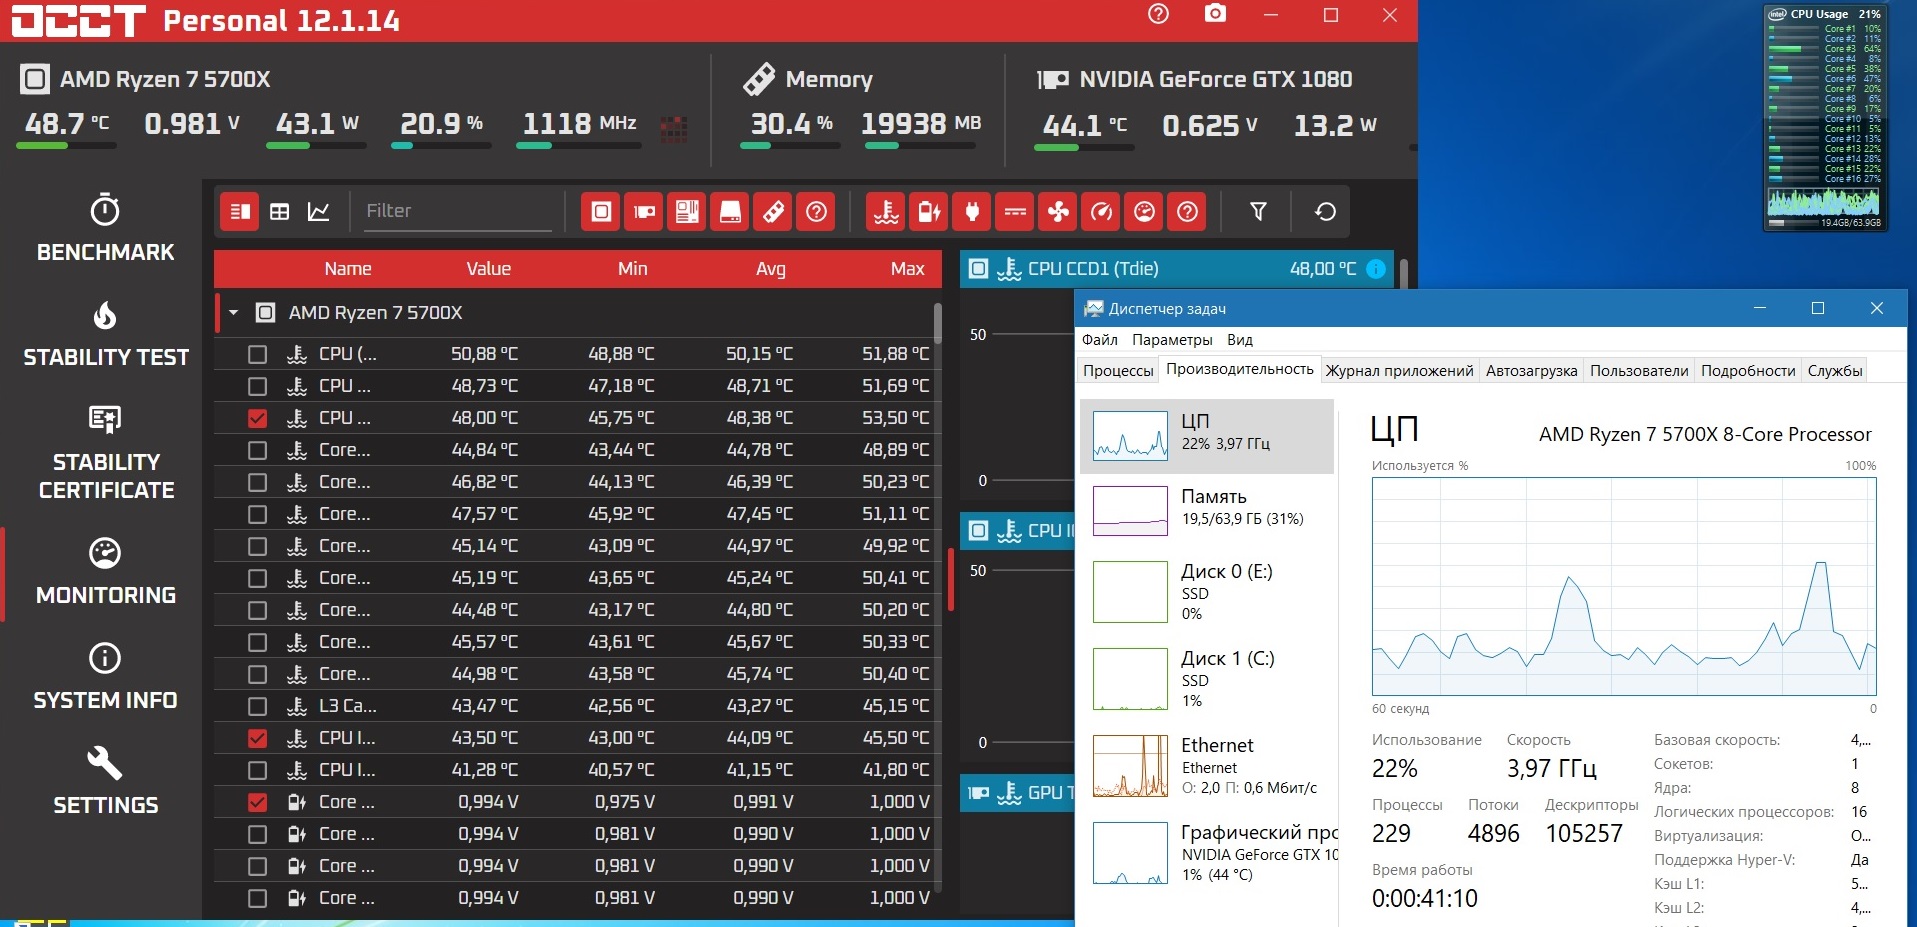Open the Файл menu in Task Manager

coord(1099,340)
